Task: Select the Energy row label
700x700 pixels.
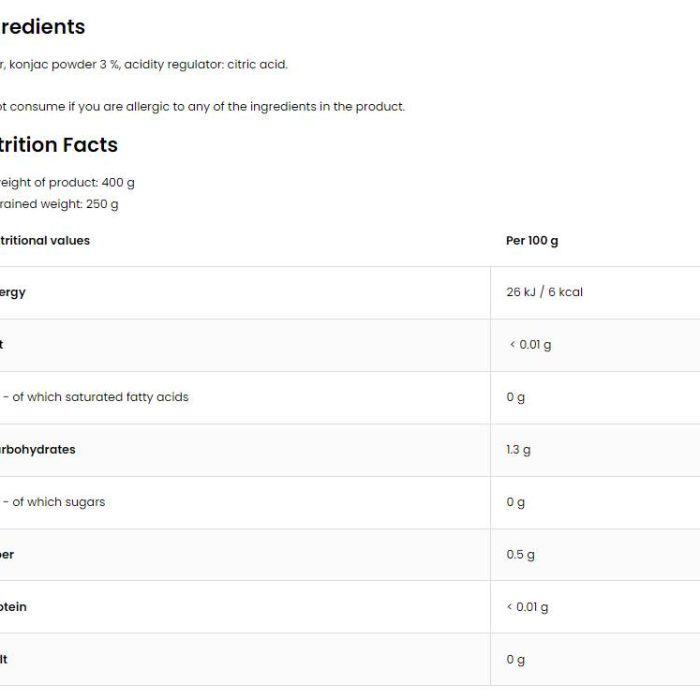Action: pyautogui.click(x=12, y=293)
